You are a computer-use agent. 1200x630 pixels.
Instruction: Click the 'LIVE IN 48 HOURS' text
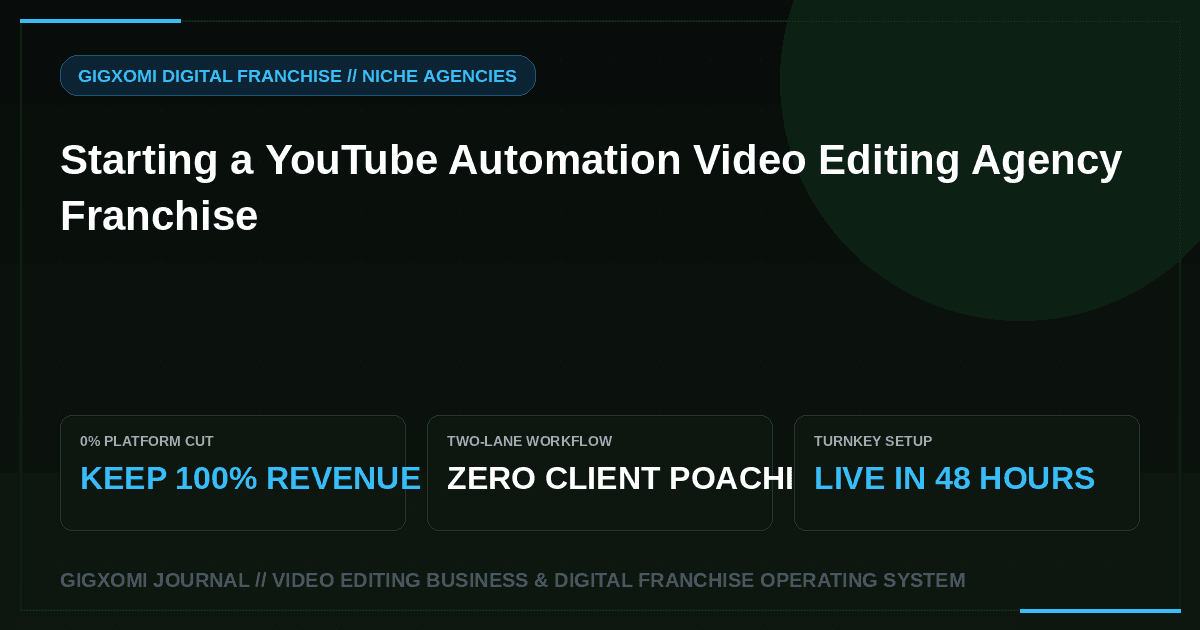(x=954, y=479)
